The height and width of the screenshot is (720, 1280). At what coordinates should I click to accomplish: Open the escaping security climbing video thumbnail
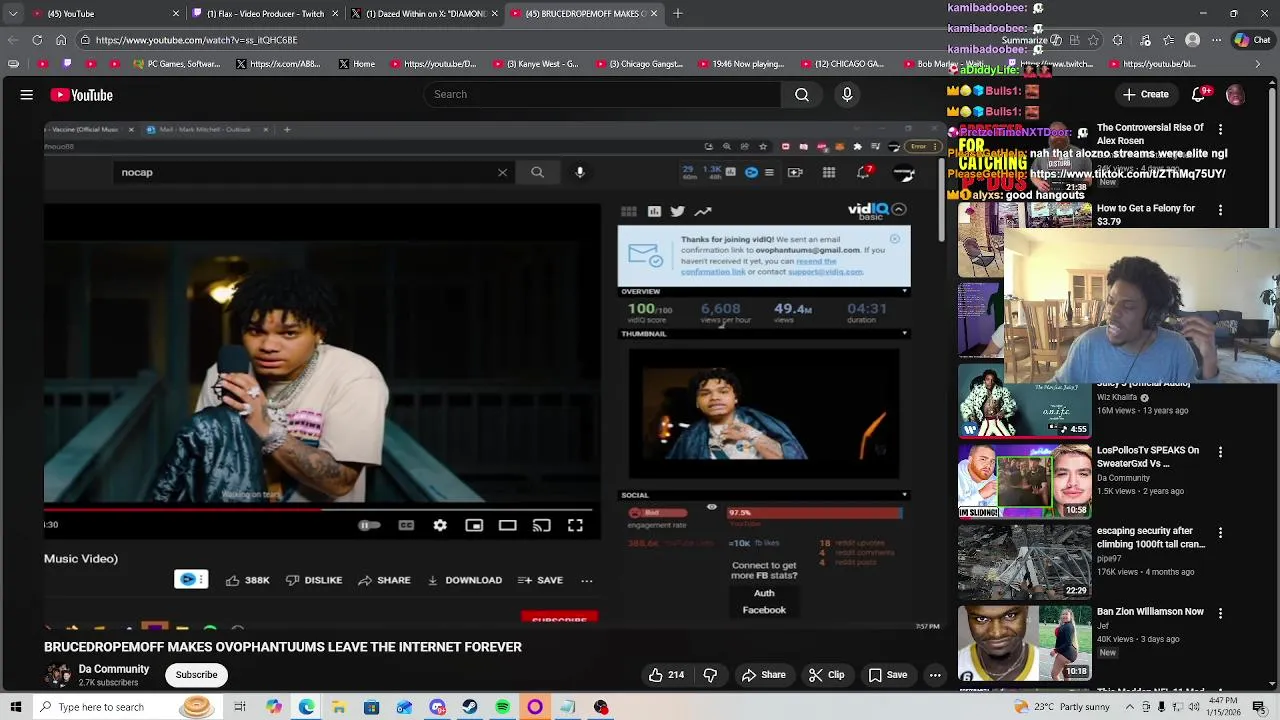1025,562
